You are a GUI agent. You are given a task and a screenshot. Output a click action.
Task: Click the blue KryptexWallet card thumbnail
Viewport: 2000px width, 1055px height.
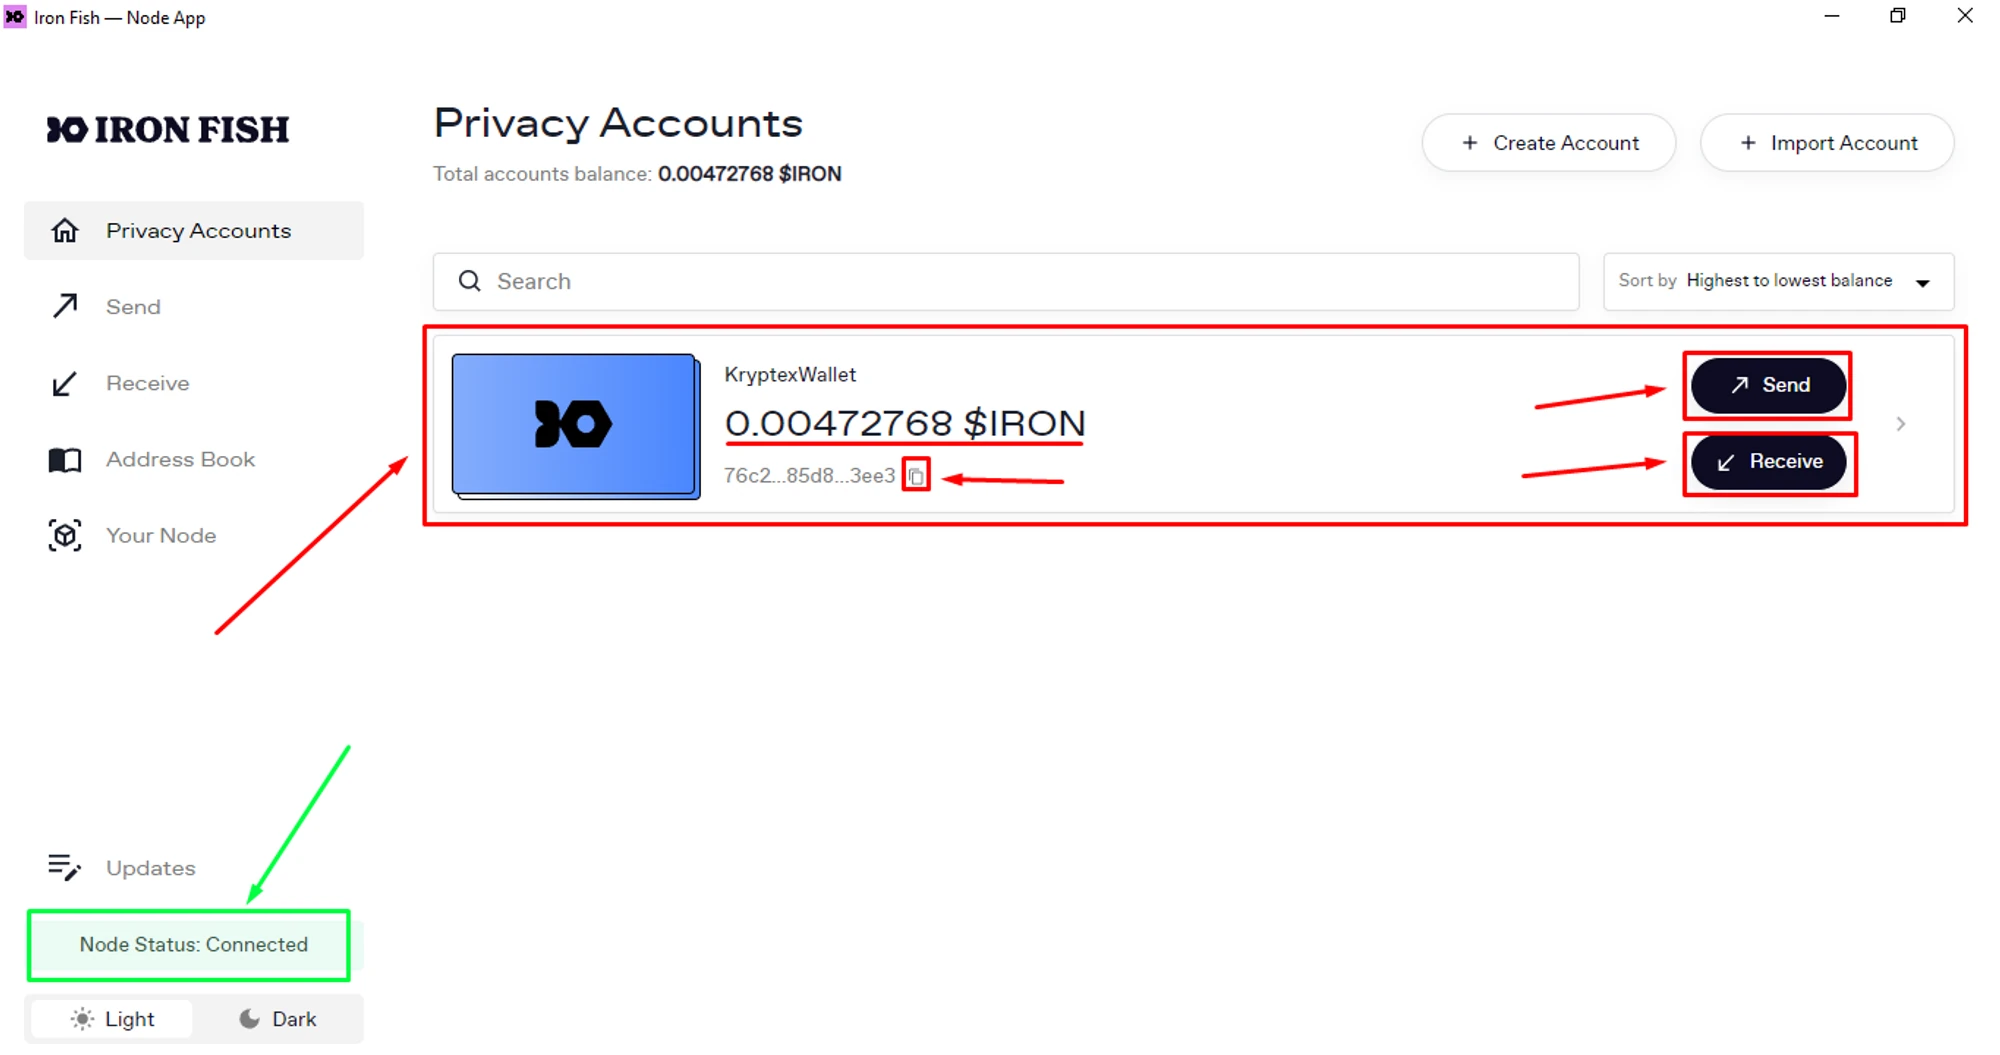pyautogui.click(x=575, y=425)
